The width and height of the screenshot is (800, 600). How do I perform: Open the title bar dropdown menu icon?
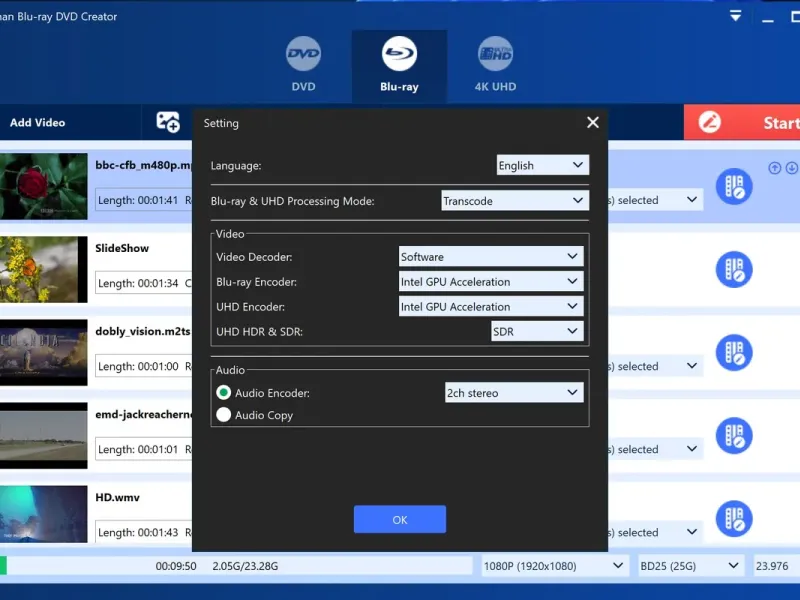735,16
